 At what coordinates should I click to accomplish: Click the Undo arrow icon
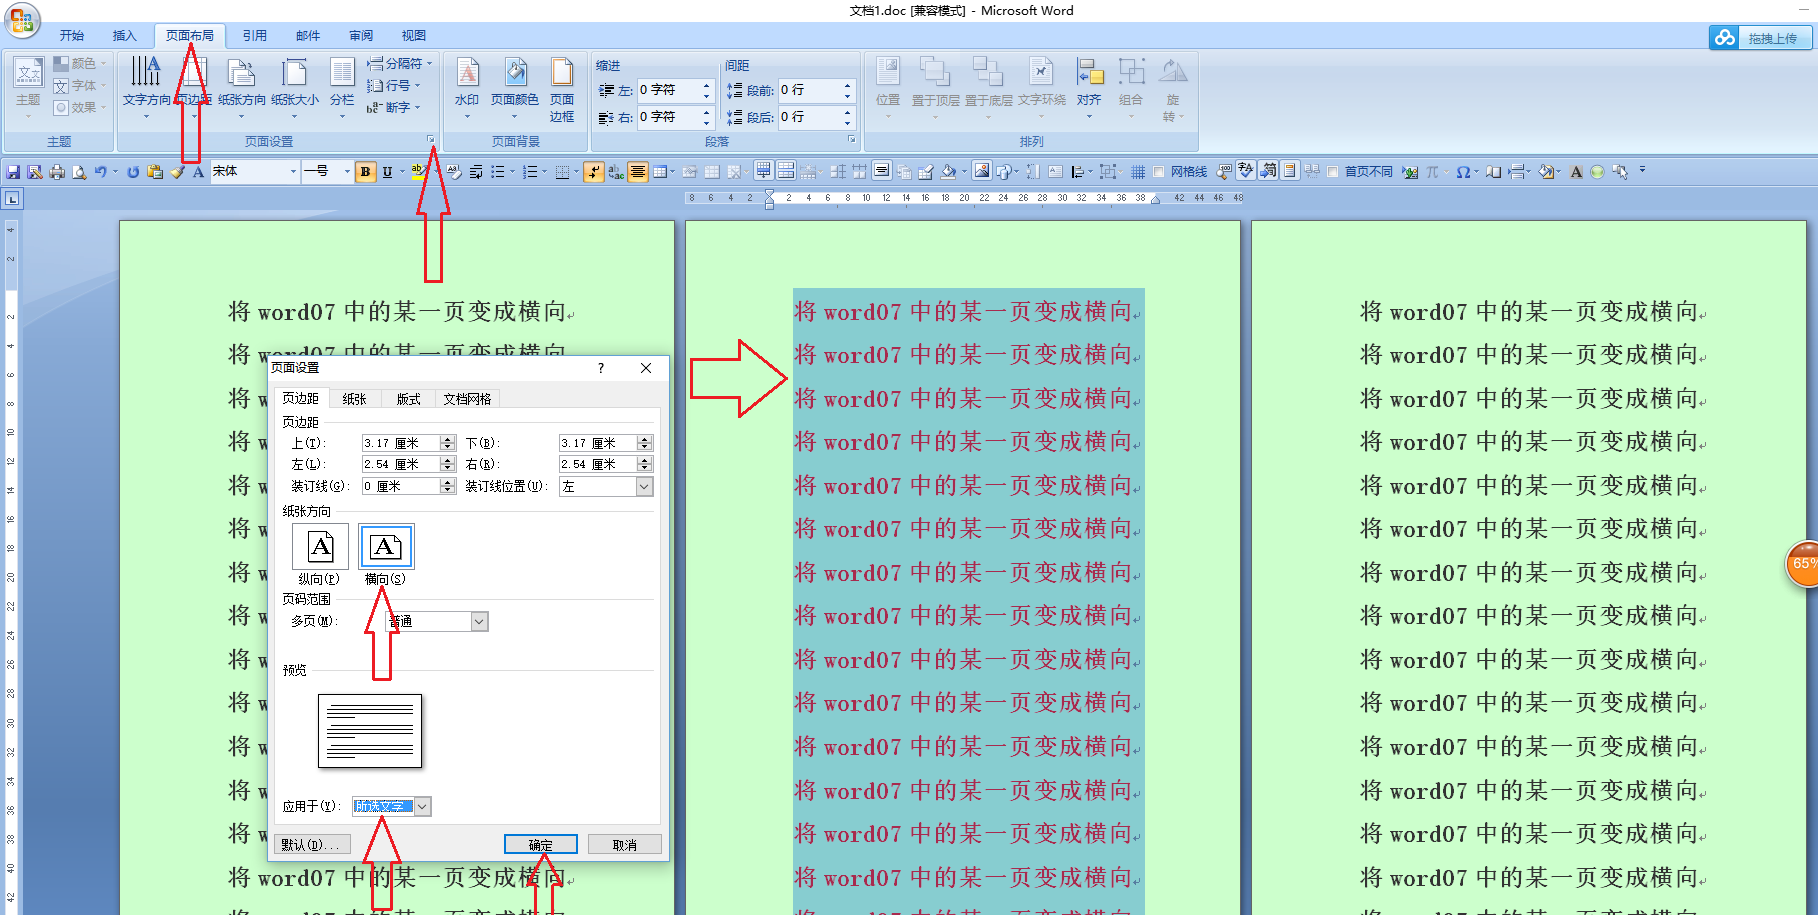(101, 172)
